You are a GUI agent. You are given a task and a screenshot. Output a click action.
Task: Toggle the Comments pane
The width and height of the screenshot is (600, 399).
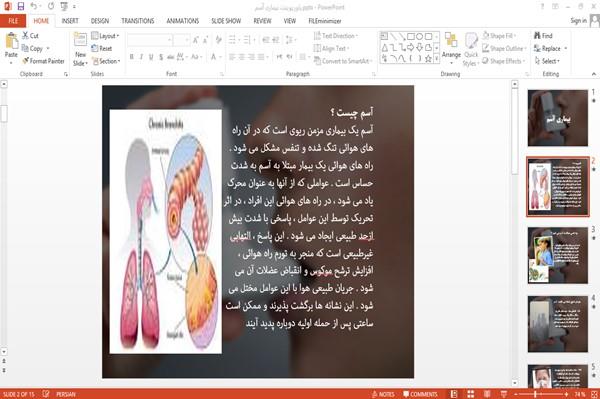point(420,394)
